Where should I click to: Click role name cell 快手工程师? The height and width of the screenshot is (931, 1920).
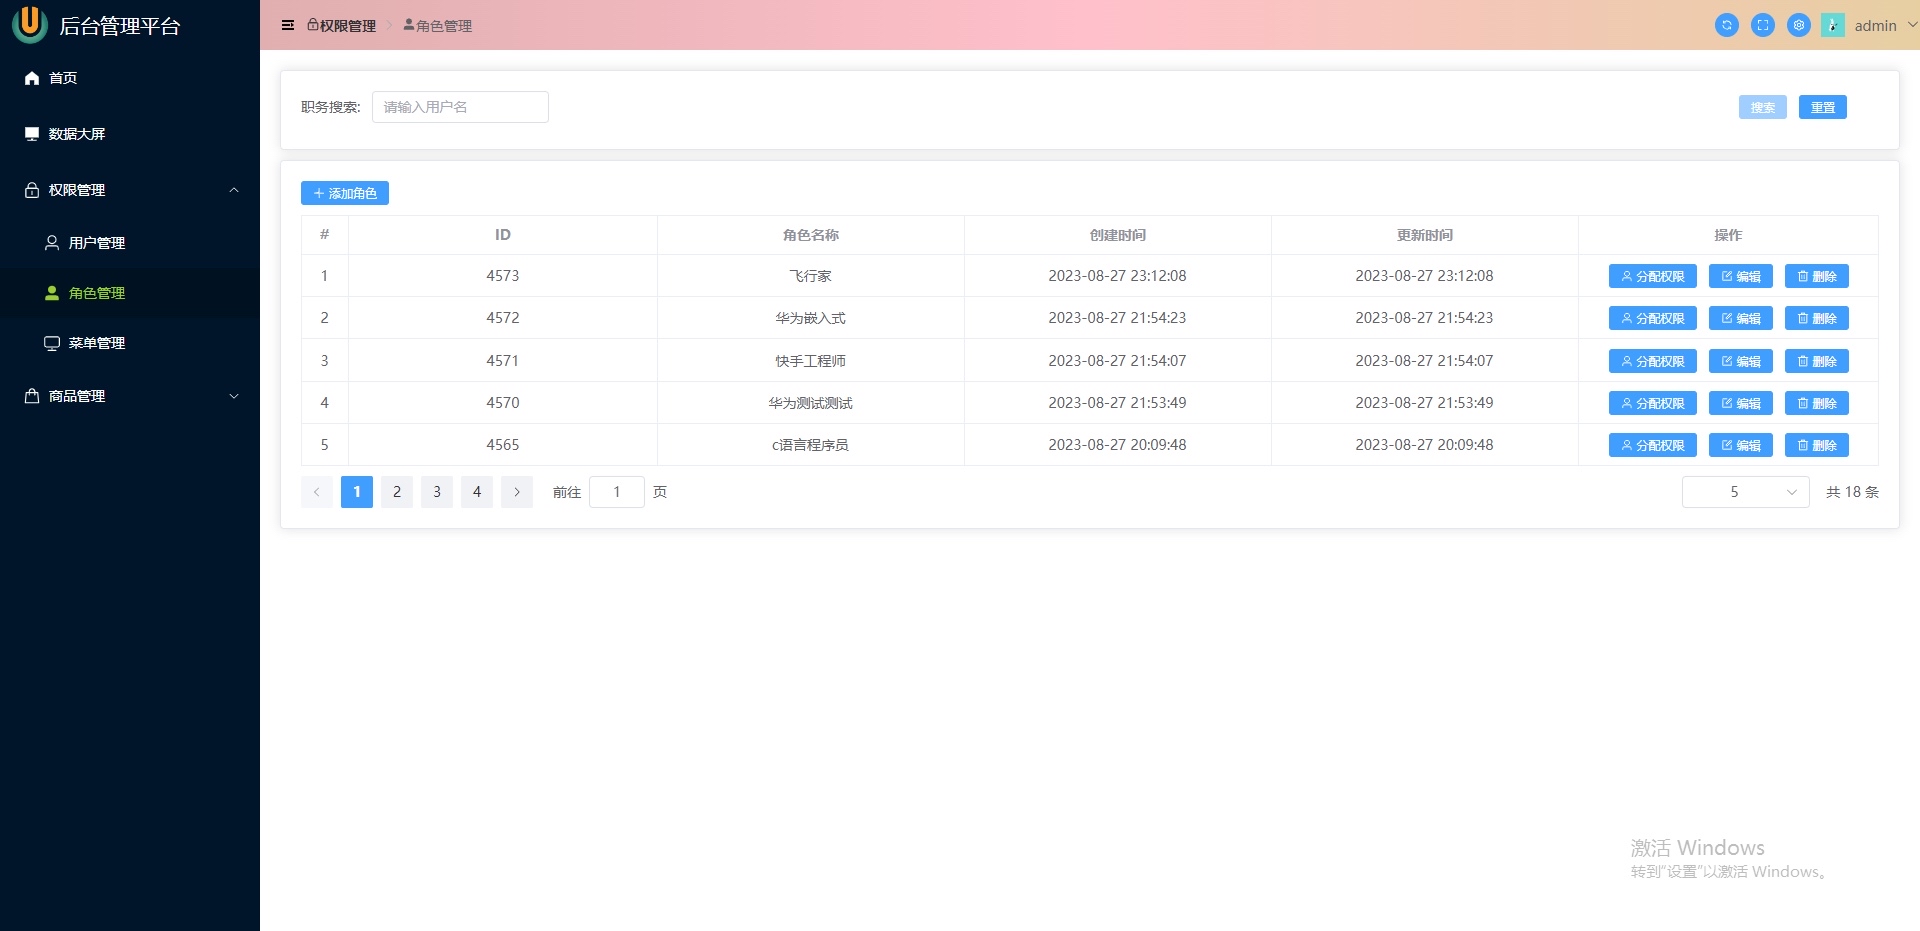811,361
